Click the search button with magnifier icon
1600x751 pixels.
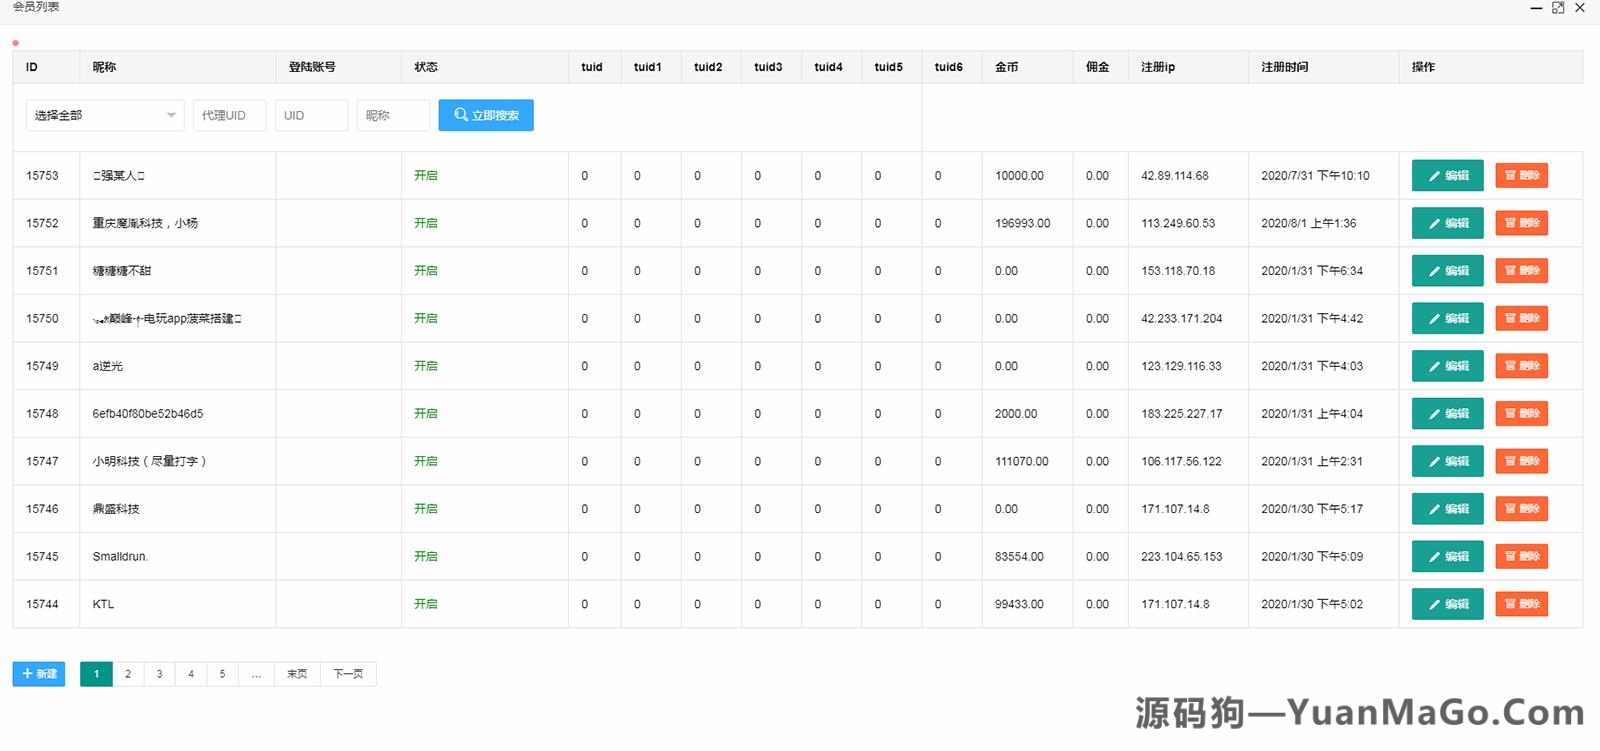pos(486,115)
